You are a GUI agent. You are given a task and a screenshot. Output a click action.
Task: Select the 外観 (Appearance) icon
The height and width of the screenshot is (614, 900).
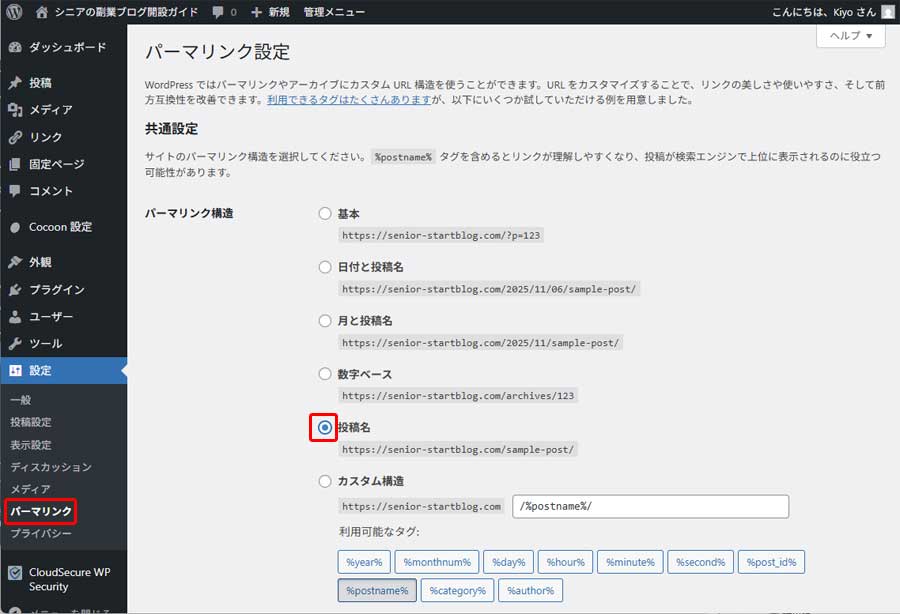pos(16,263)
